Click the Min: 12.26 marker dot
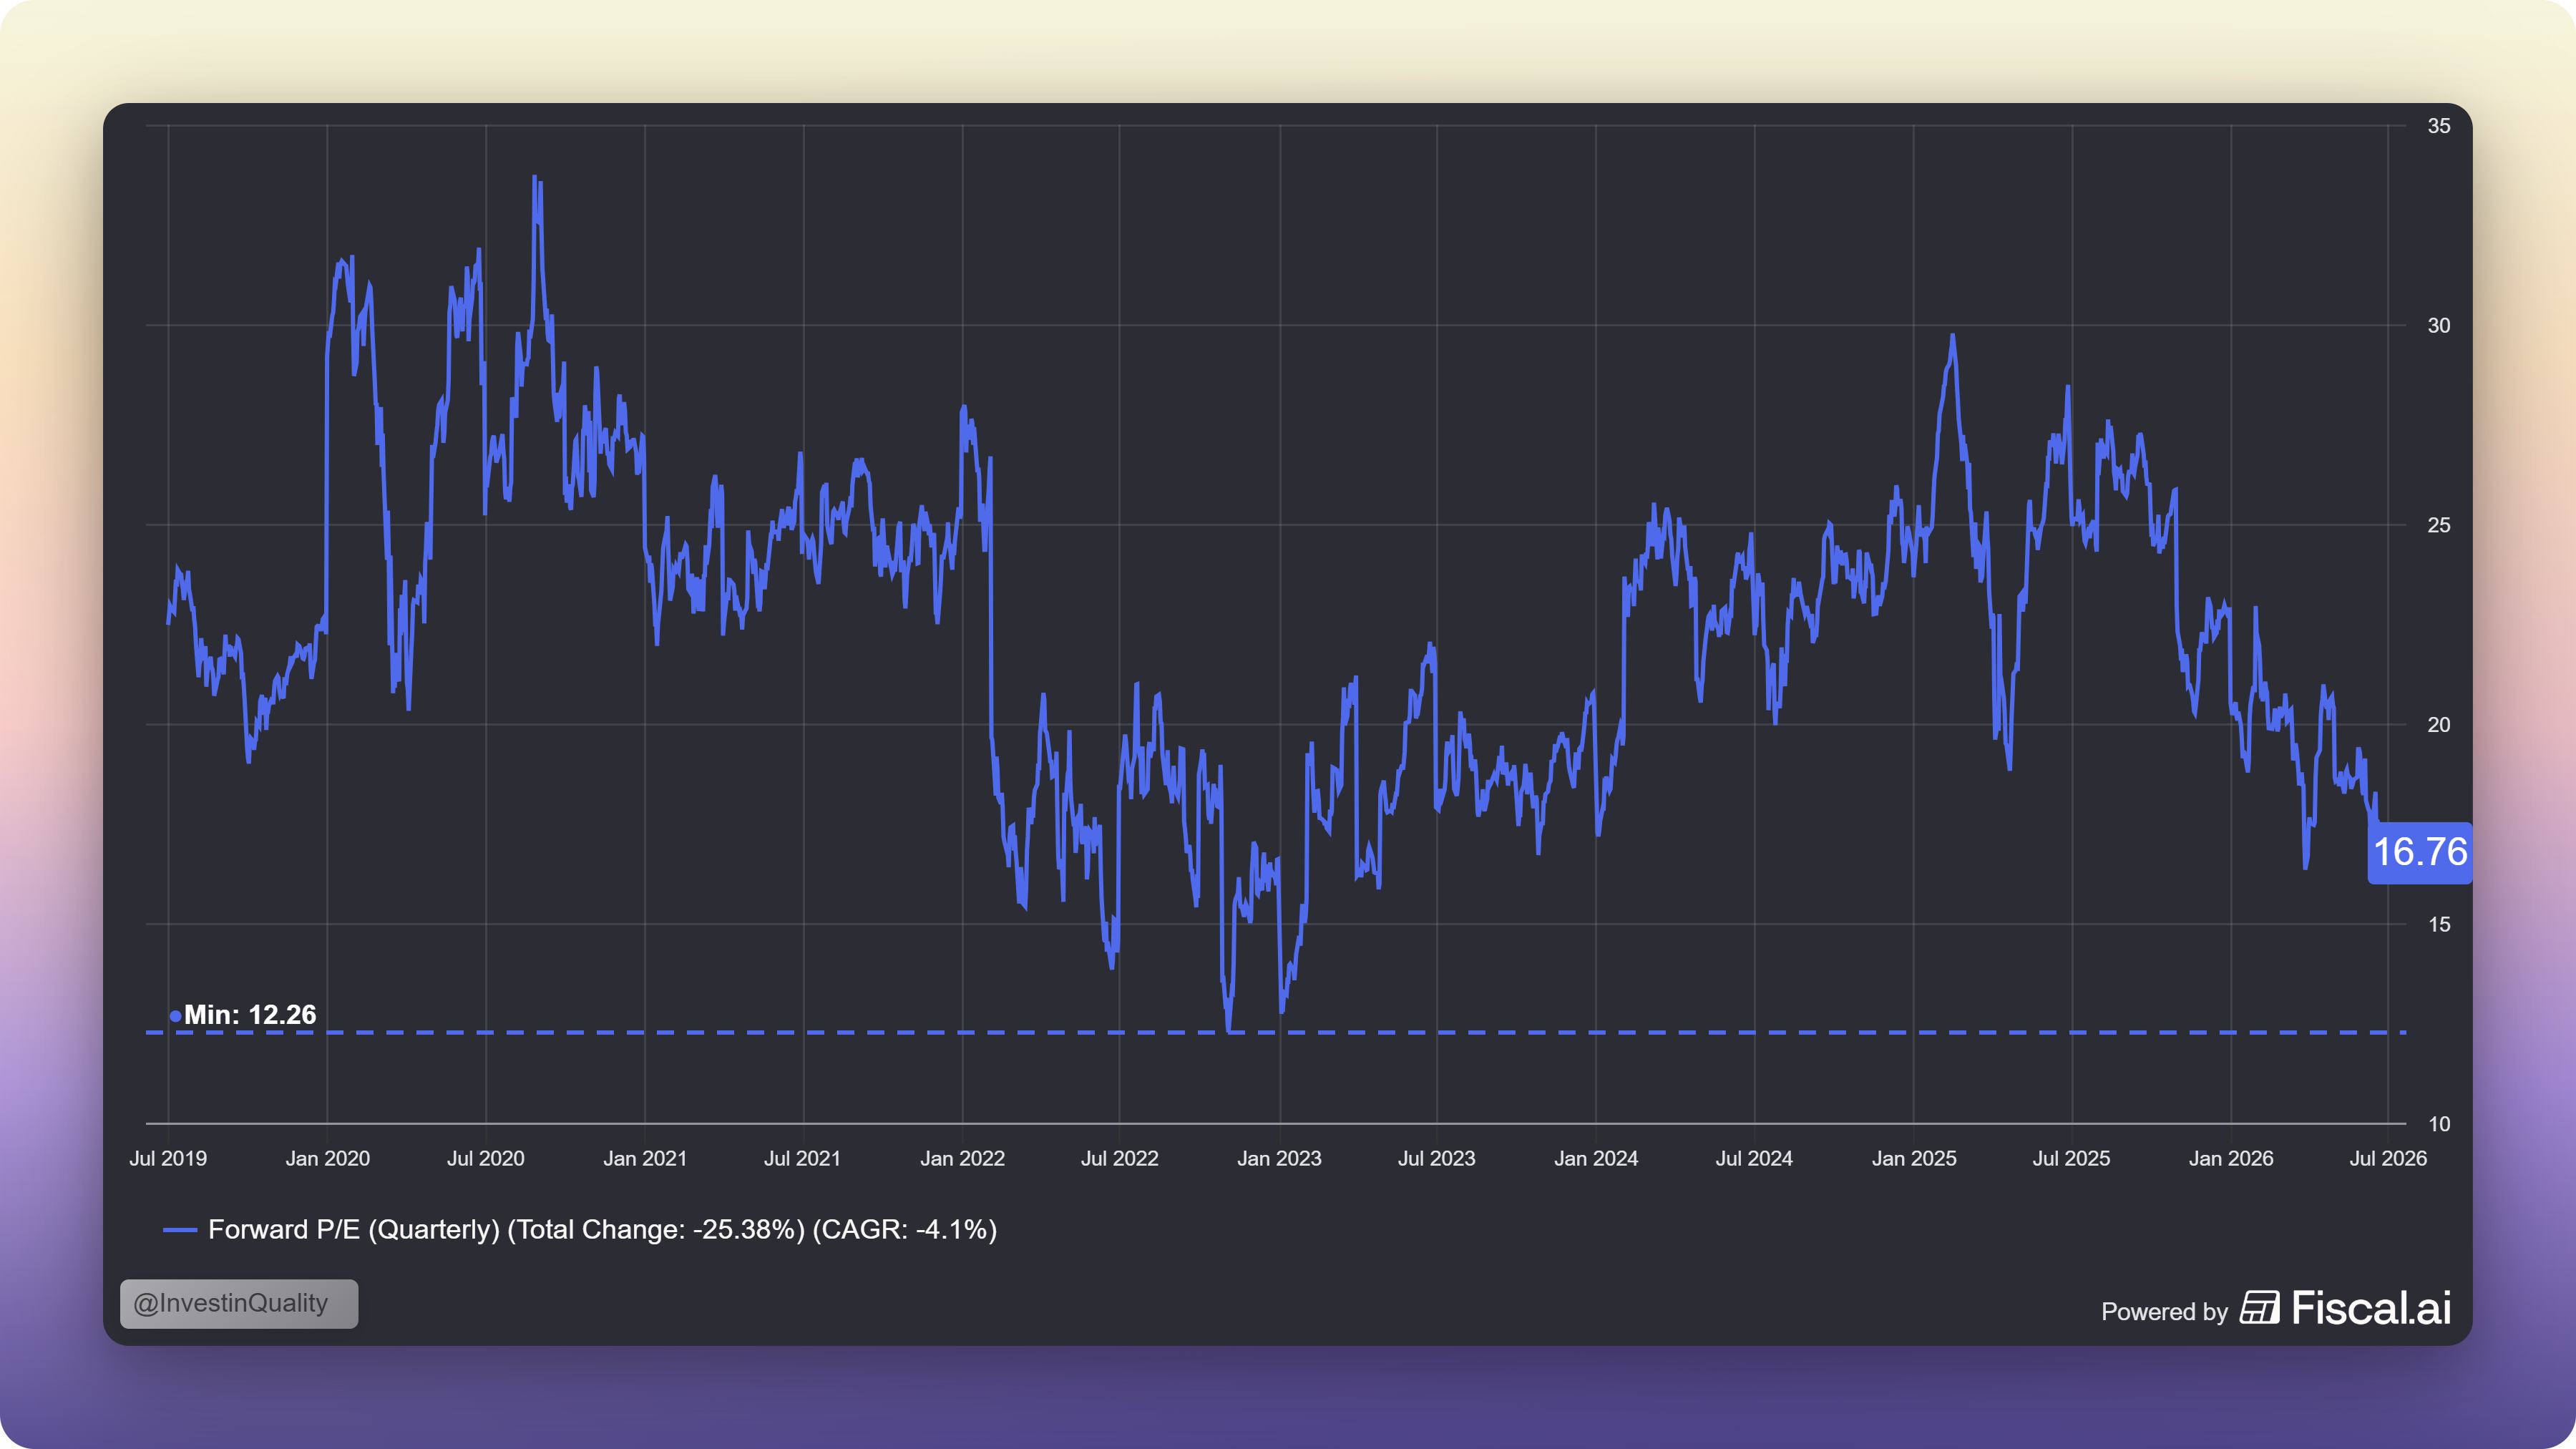Viewport: 2576px width, 1449px height. [175, 1016]
